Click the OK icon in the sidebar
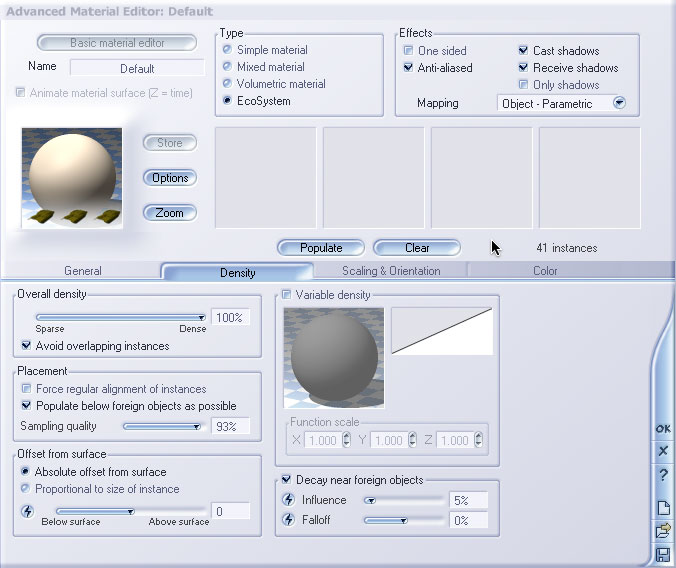This screenshot has height=568, width=676. click(662, 429)
